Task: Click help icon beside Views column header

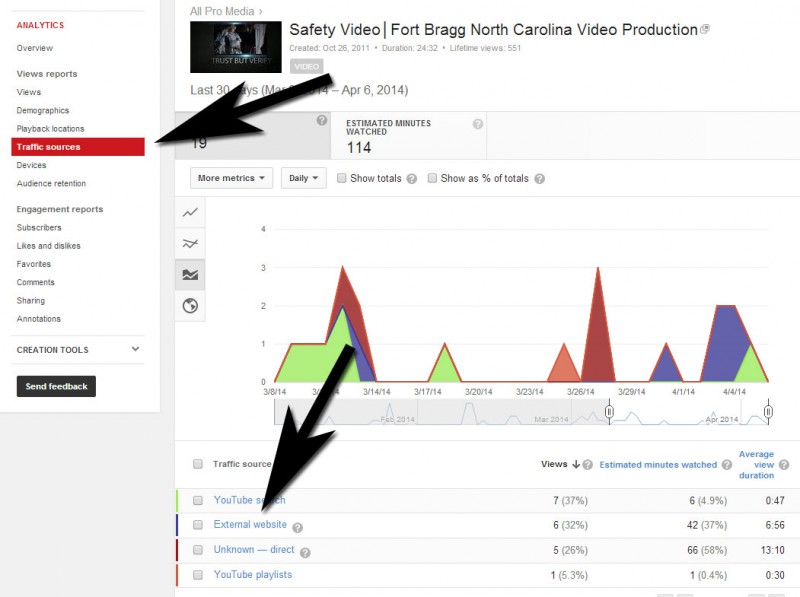Action: [x=588, y=465]
